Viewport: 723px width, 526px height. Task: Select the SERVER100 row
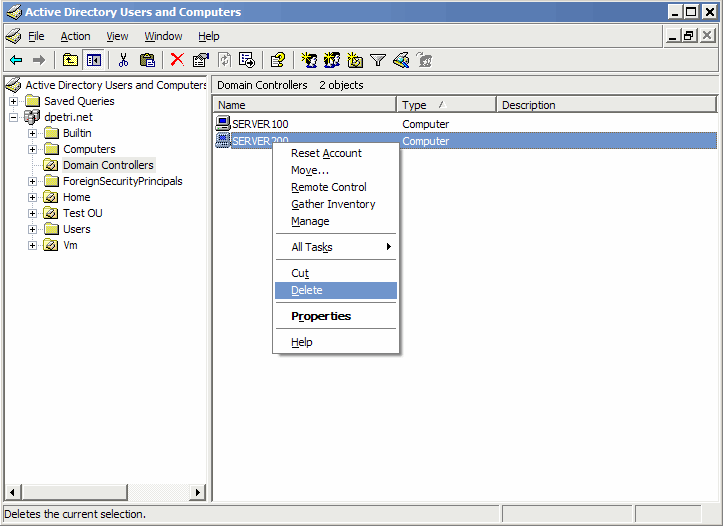coord(465,124)
